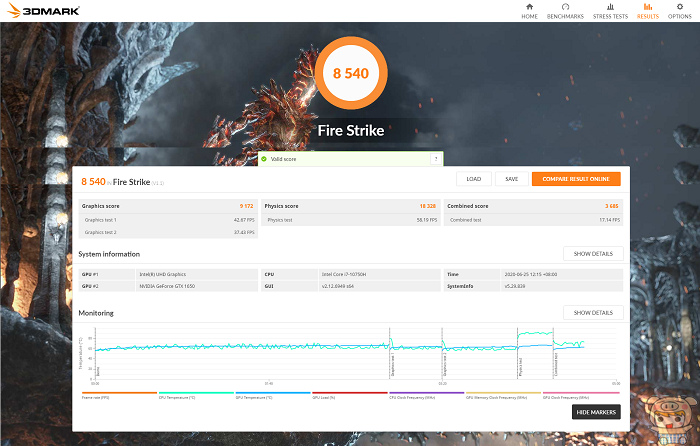This screenshot has width=700, height=446.
Task: Open the Benchmarks section icon
Action: [565, 11]
